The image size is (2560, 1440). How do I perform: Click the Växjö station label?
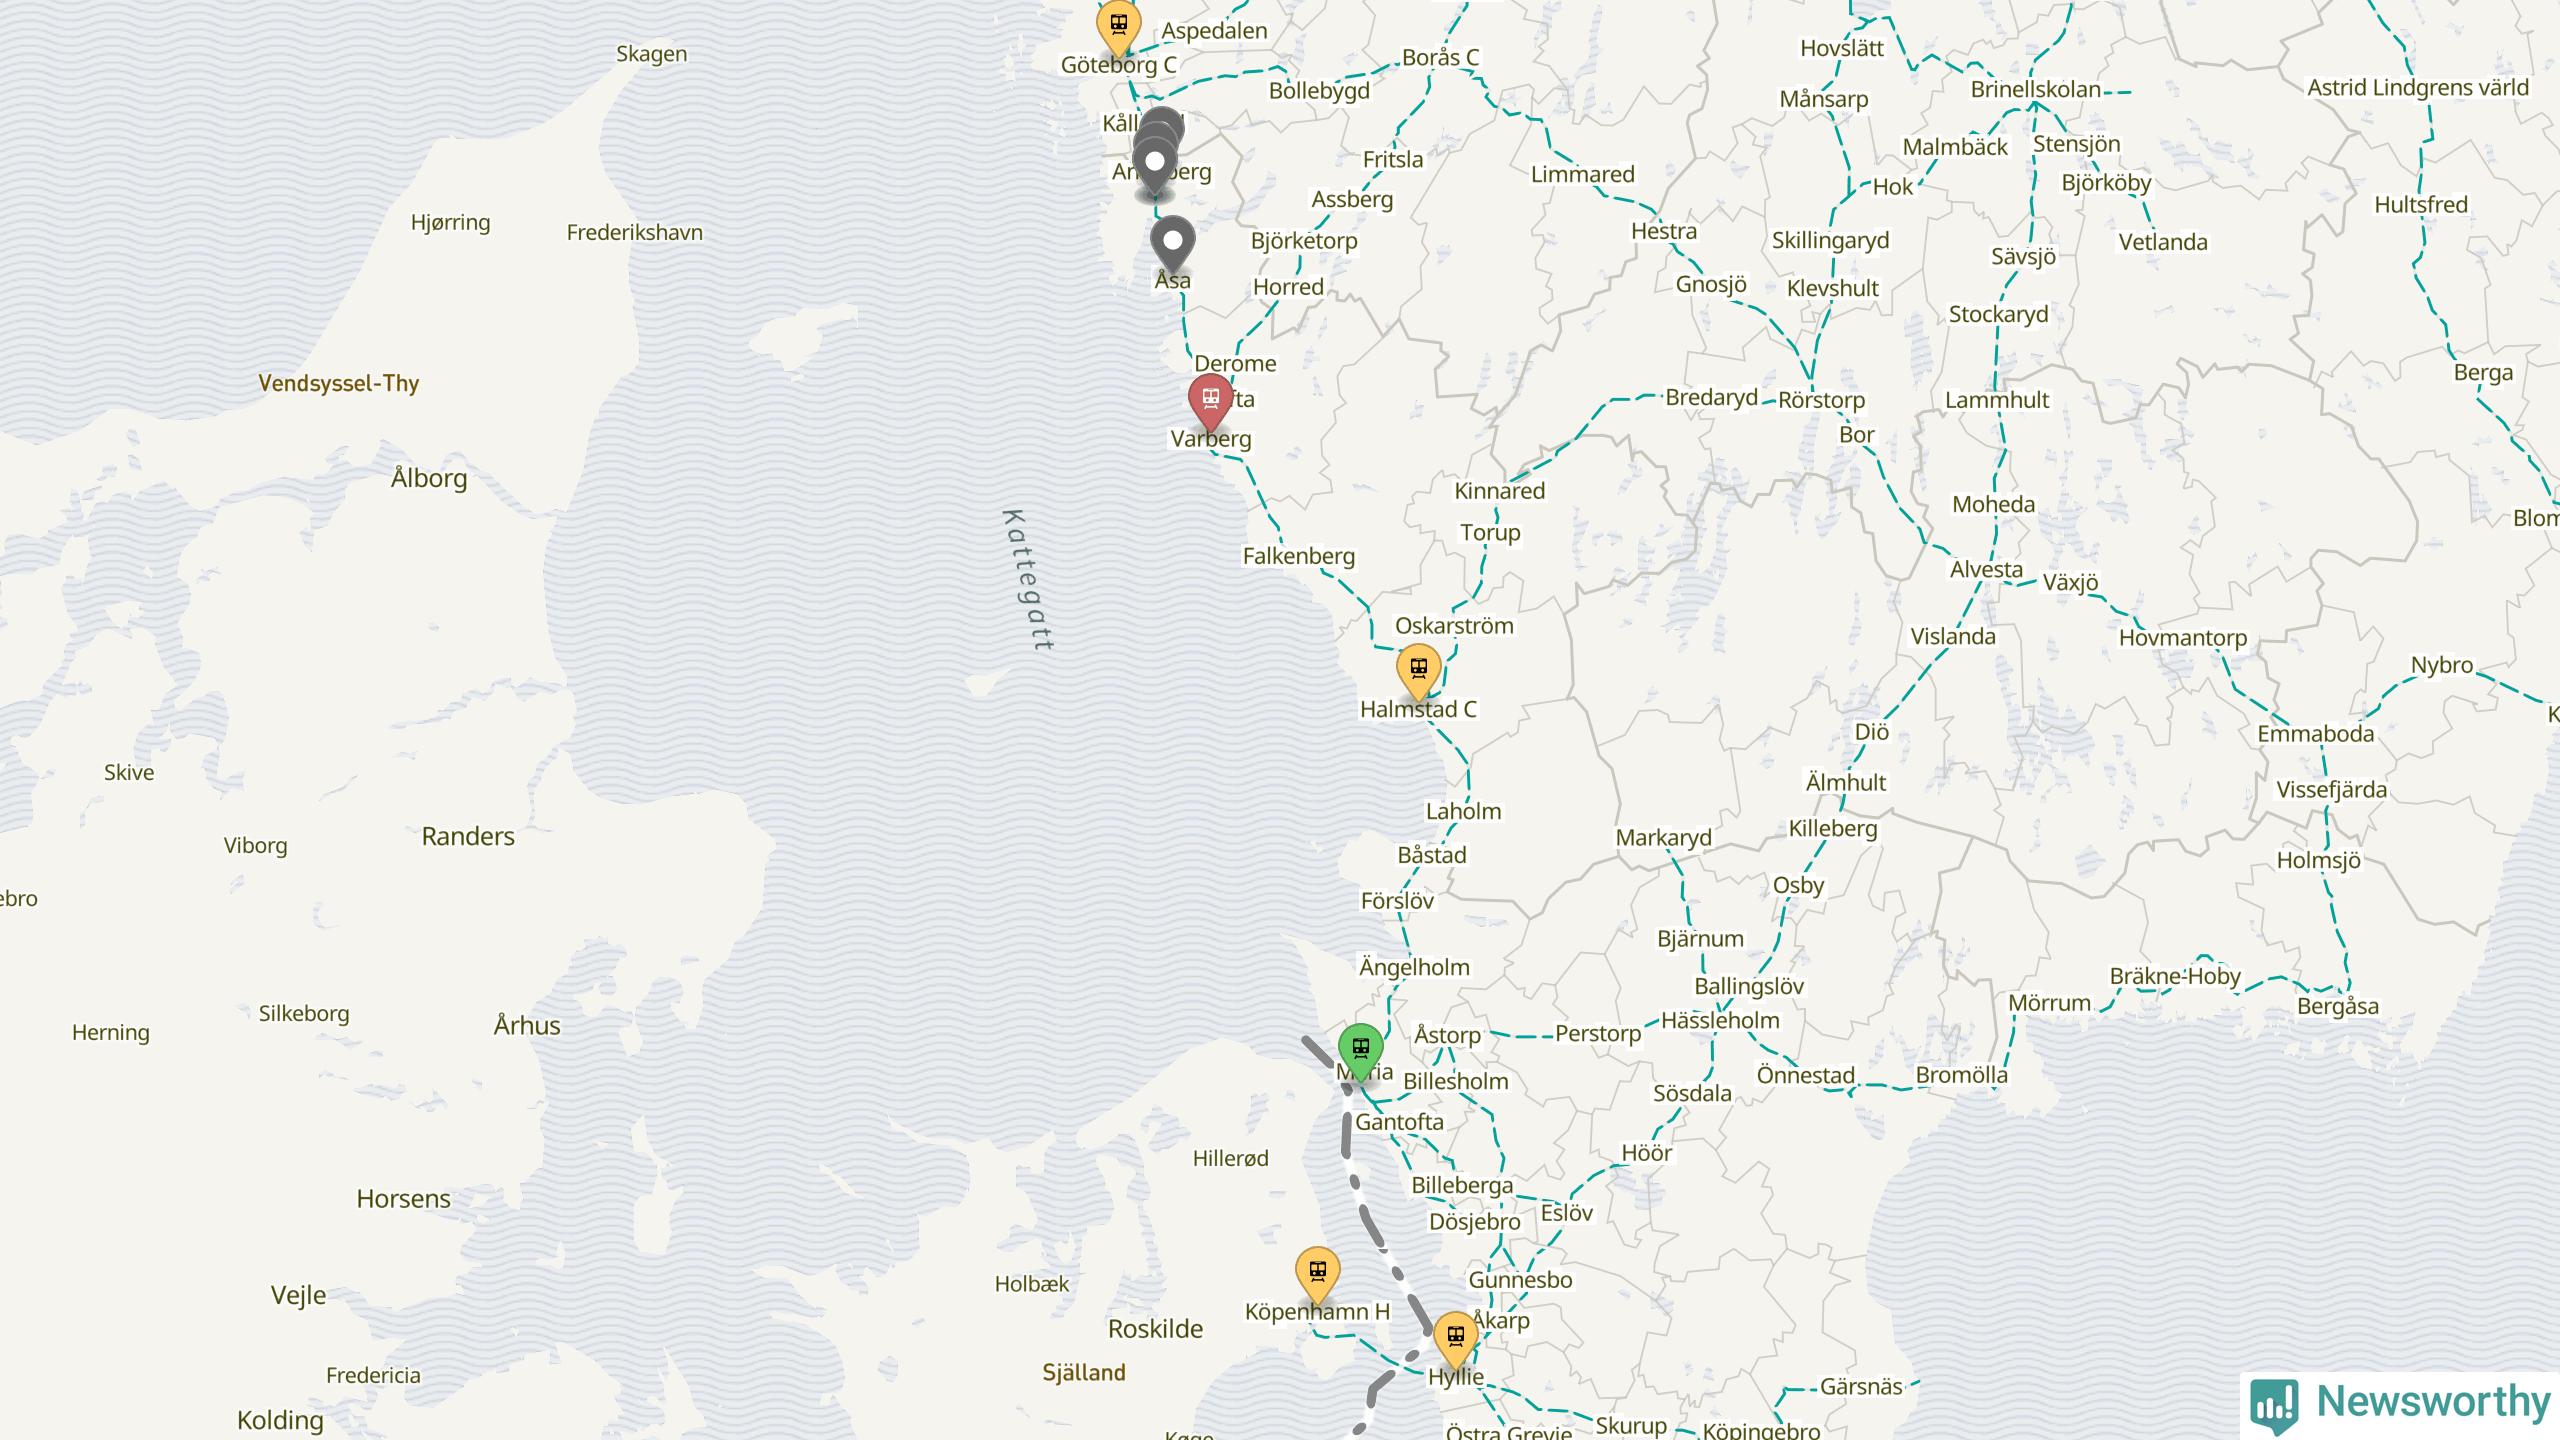[2070, 582]
